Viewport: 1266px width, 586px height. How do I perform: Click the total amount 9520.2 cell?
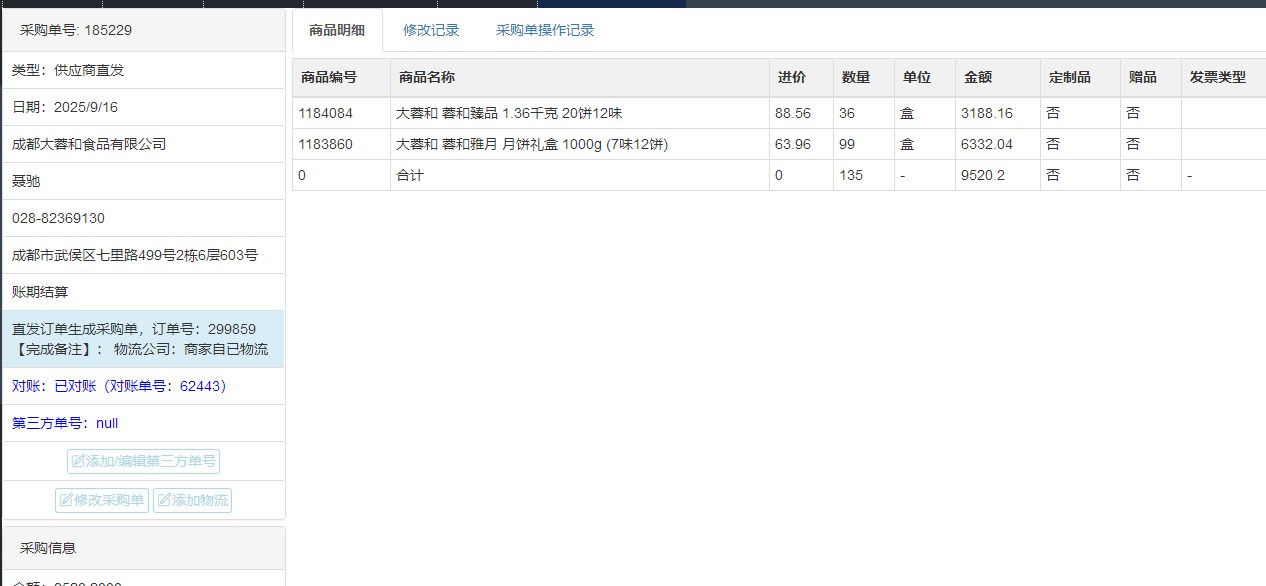click(x=983, y=175)
